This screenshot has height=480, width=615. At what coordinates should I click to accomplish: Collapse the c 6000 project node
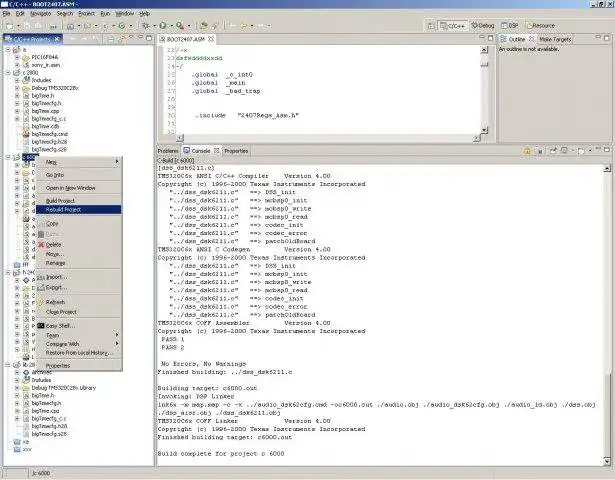click(x=8, y=157)
